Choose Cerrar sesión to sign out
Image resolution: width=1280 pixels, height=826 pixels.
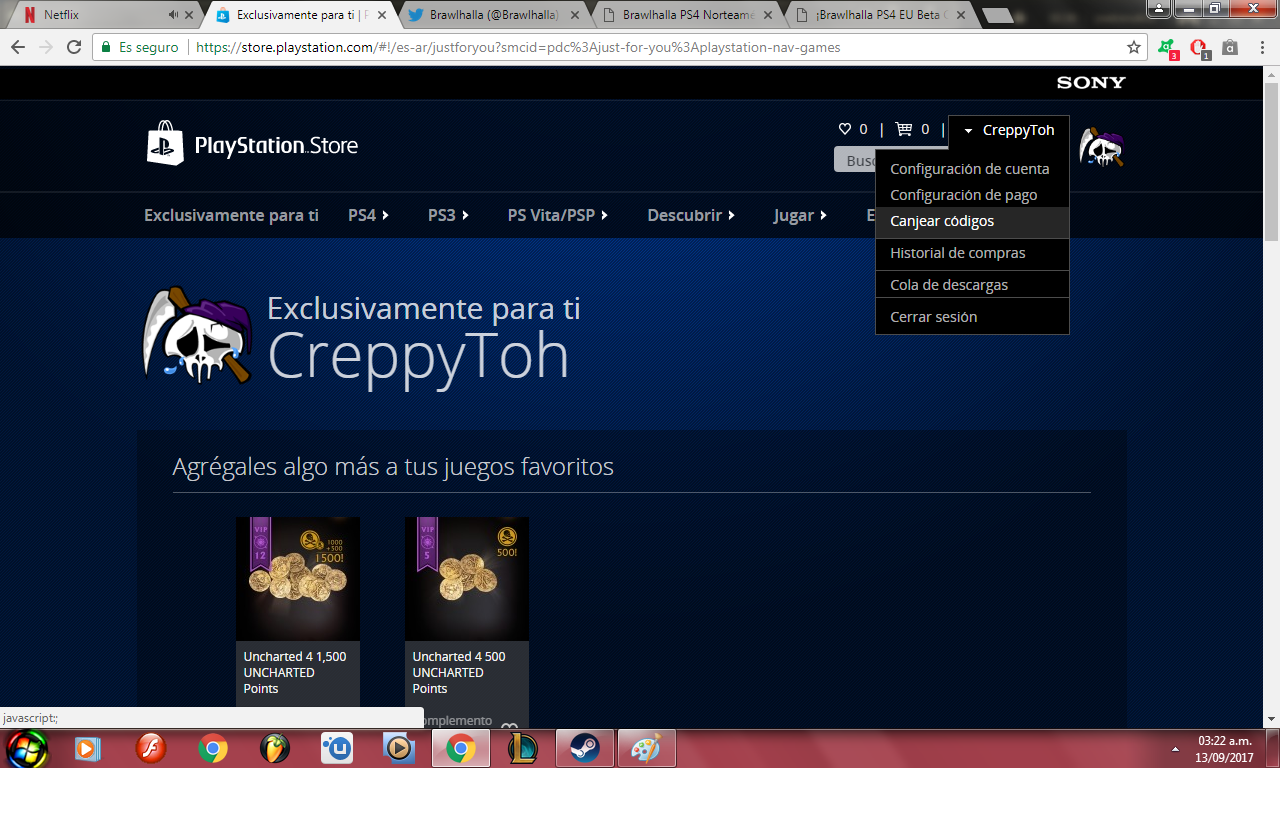pos(972,317)
